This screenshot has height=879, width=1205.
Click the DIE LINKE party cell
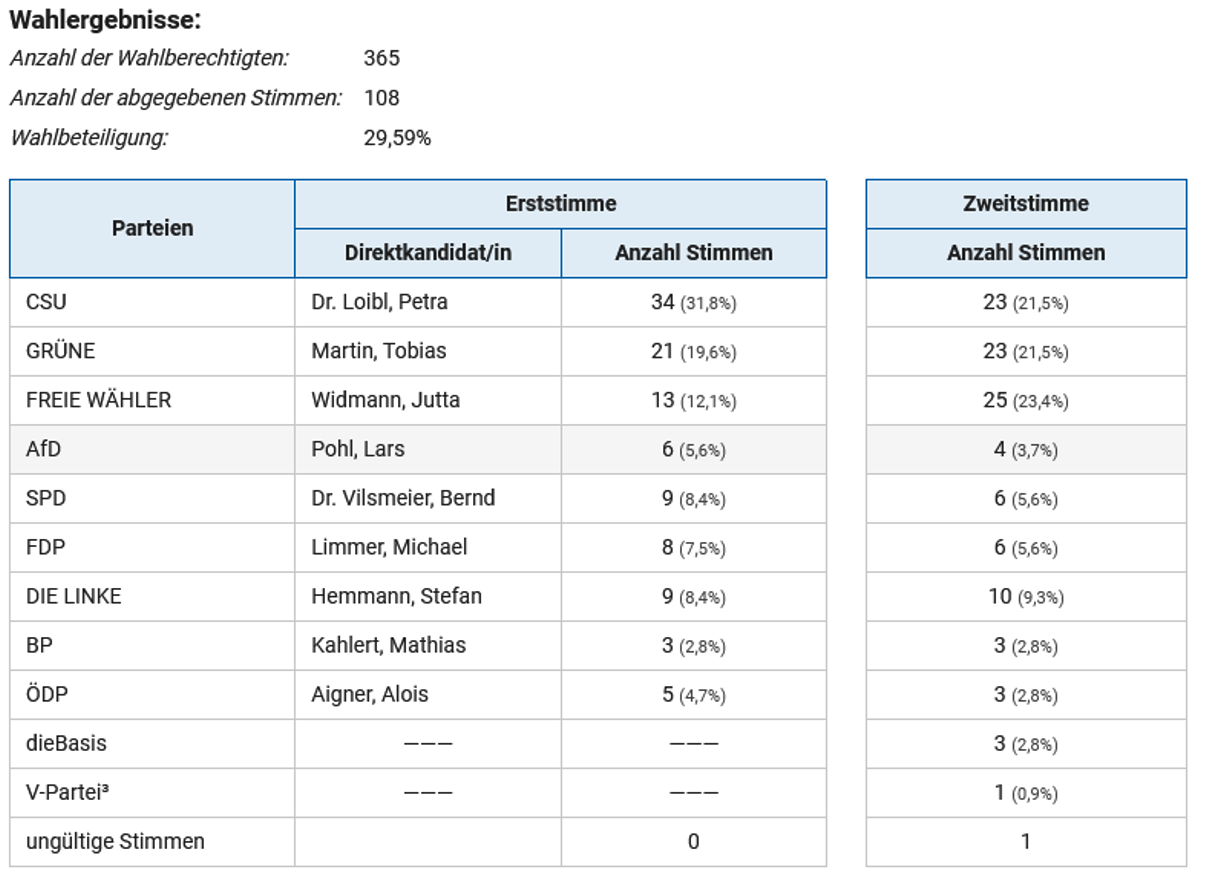point(73,596)
